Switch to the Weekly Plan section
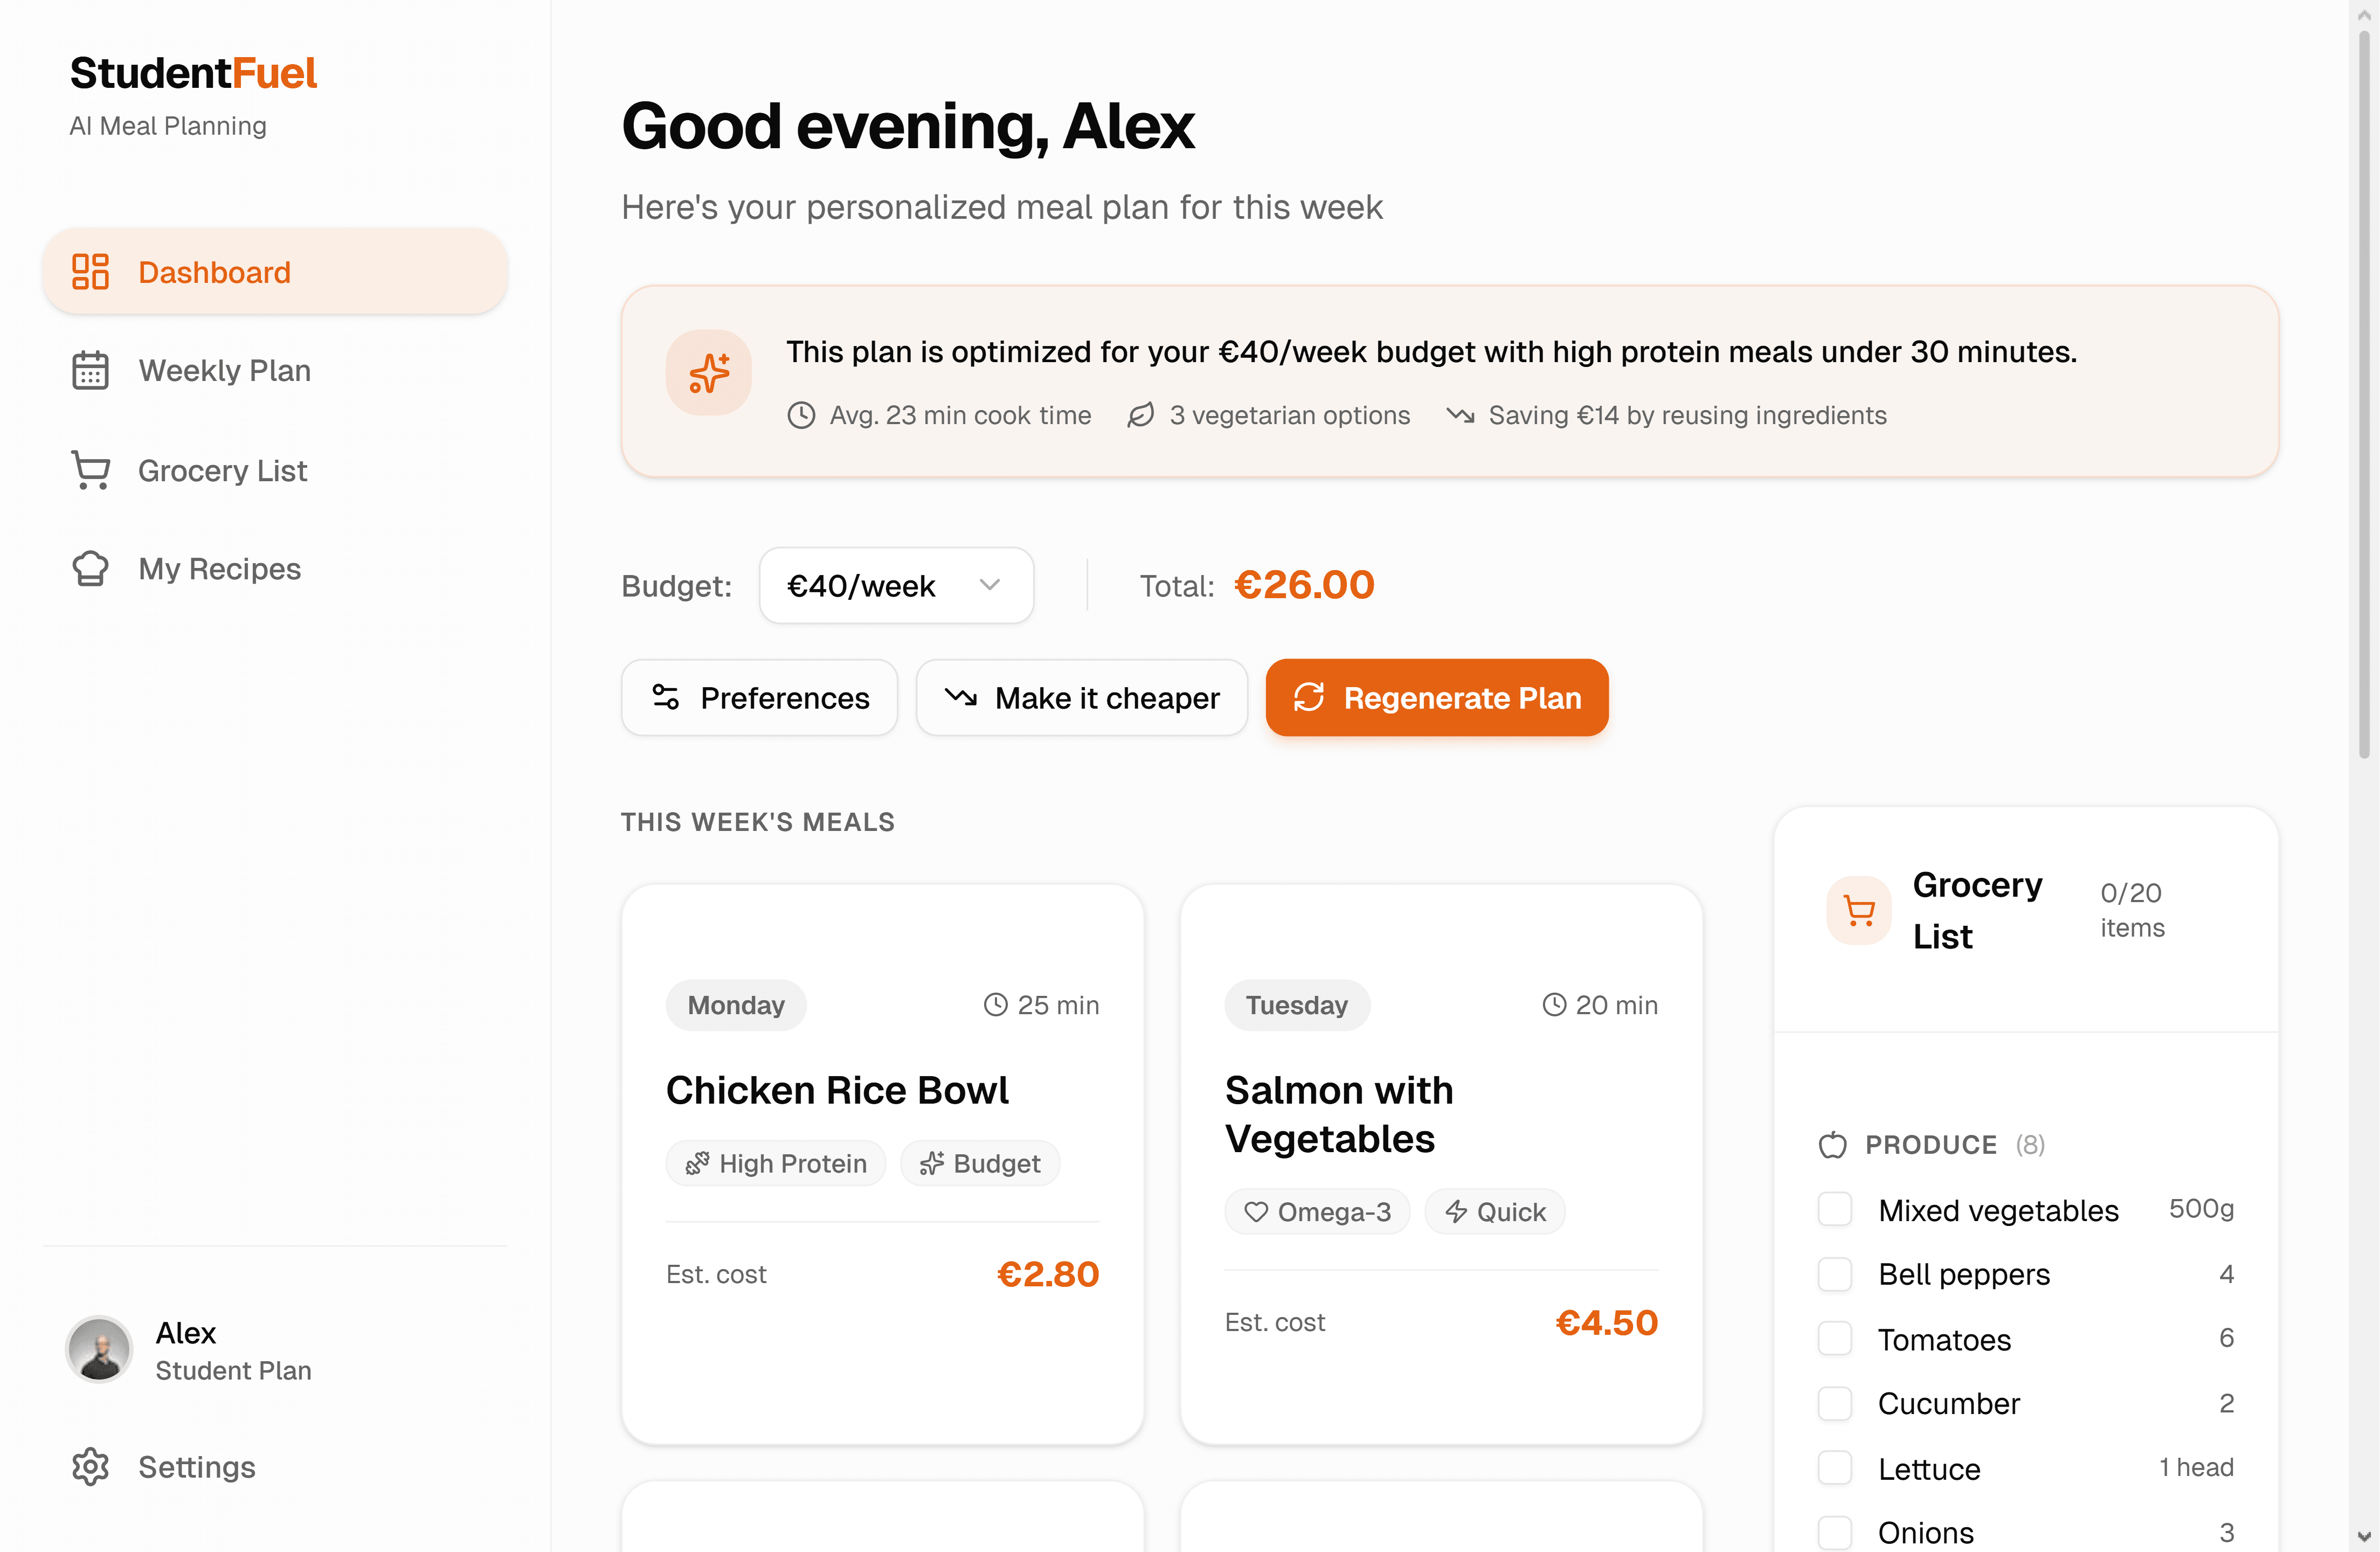 [224, 370]
